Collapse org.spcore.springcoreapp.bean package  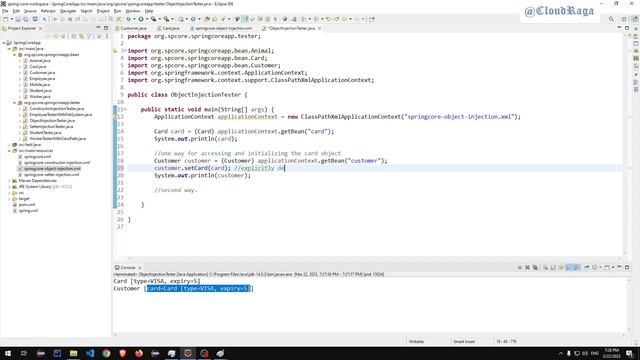pos(15,54)
